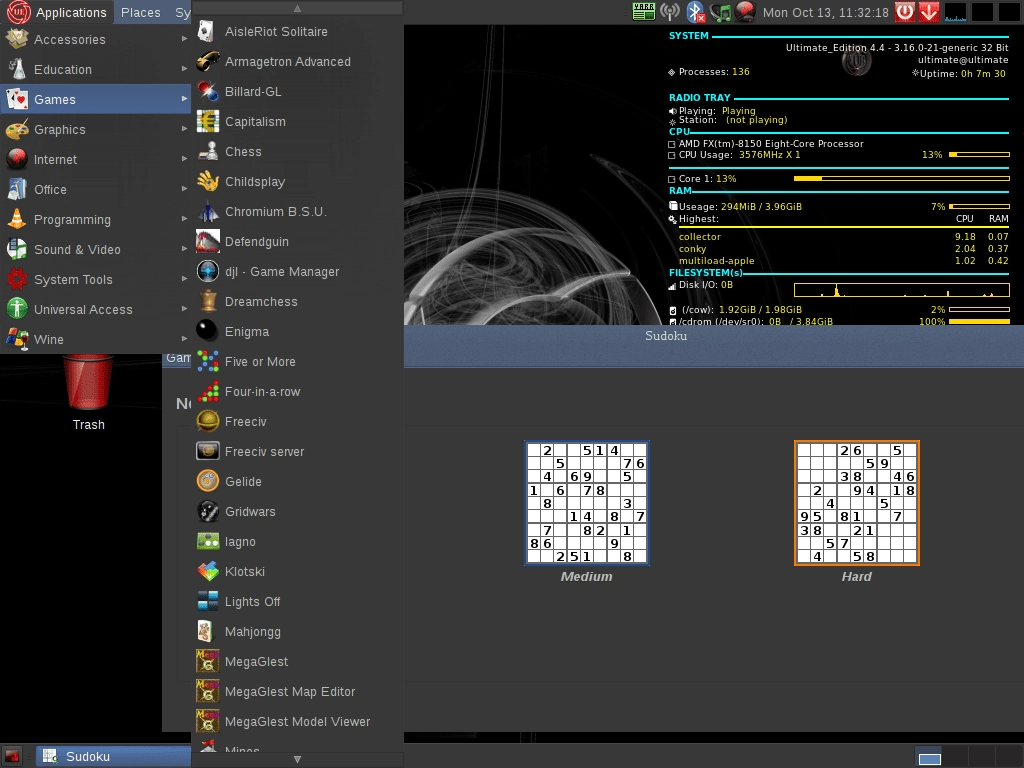This screenshot has width=1024, height=768.
Task: Launch Four-in-a-row icon
Action: 208,392
